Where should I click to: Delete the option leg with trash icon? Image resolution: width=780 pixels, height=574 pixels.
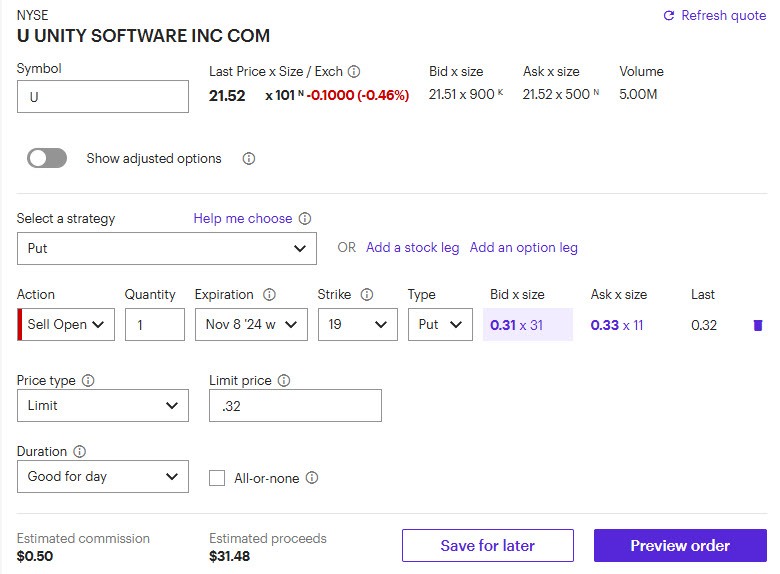tap(757, 325)
